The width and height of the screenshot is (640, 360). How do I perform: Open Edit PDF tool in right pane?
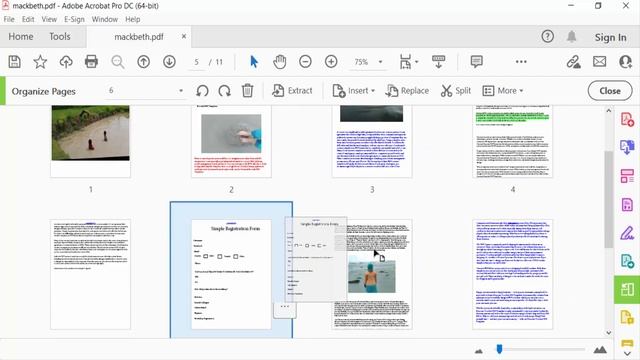627,176
